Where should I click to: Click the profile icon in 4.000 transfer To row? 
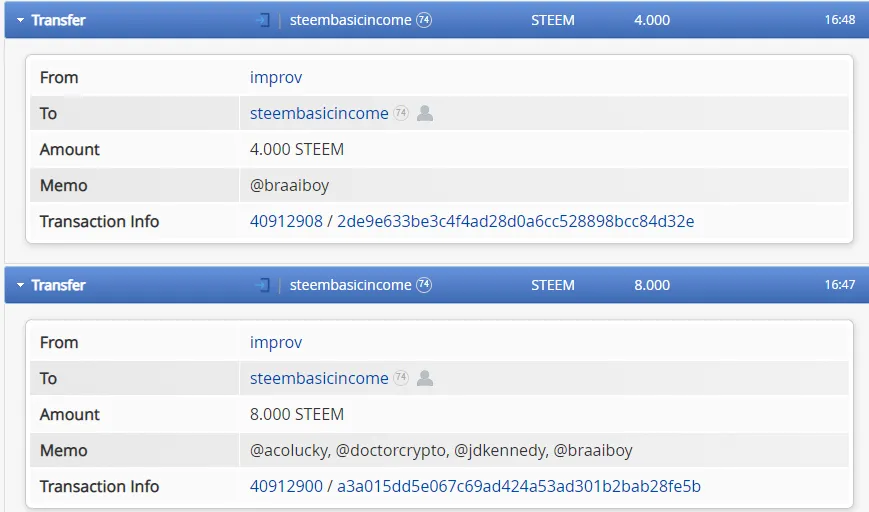click(x=425, y=113)
